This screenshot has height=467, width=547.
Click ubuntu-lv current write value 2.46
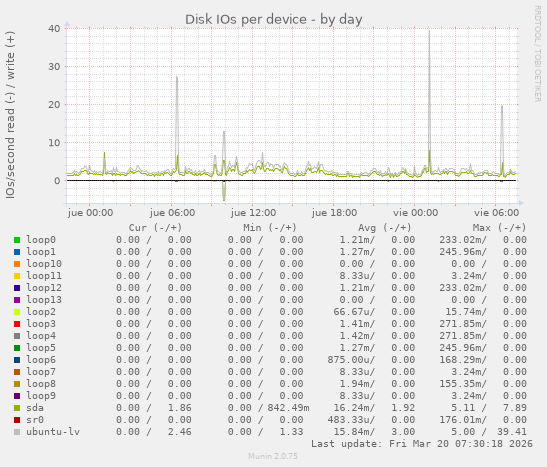(x=180, y=432)
